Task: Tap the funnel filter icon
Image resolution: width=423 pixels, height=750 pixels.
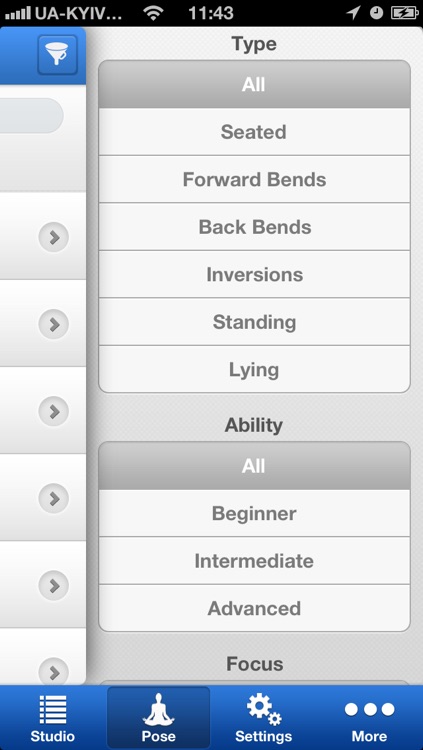Action: point(57,55)
